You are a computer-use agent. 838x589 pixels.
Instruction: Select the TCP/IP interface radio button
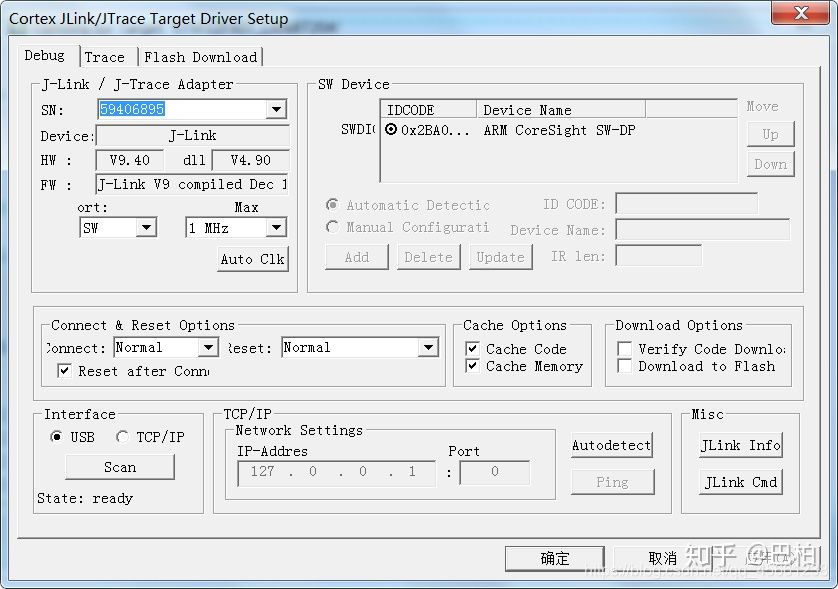(x=122, y=437)
